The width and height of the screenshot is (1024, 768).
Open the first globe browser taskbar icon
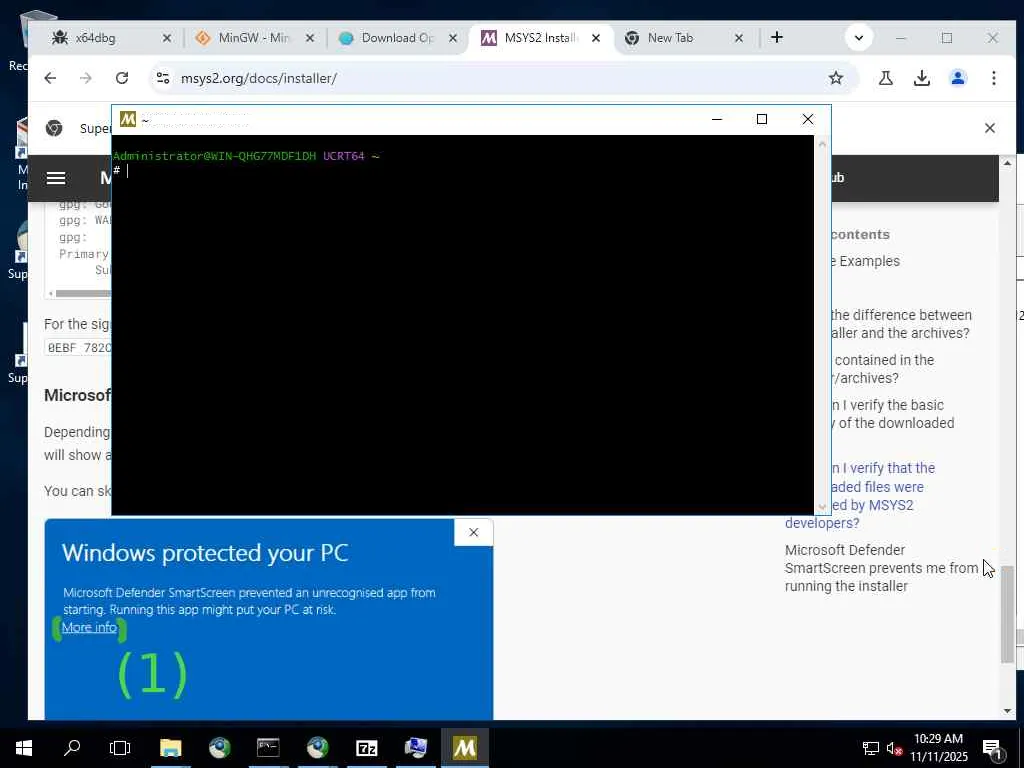point(219,748)
